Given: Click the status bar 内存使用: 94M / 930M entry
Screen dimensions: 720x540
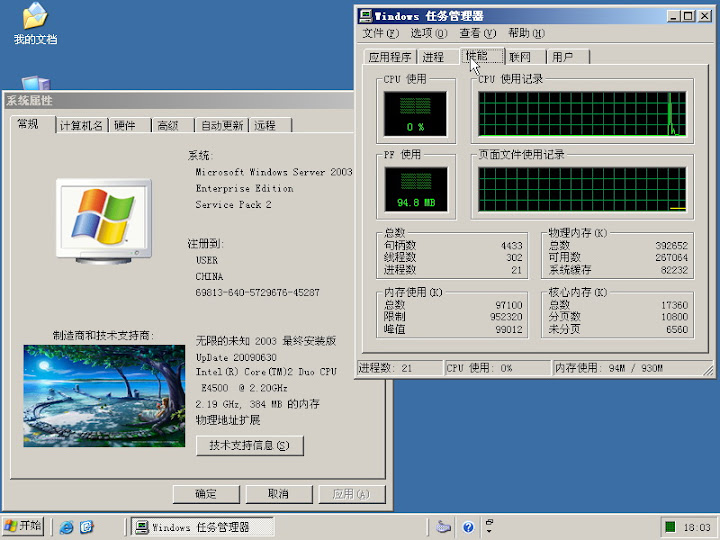Looking at the screenshot, I should [x=629, y=368].
